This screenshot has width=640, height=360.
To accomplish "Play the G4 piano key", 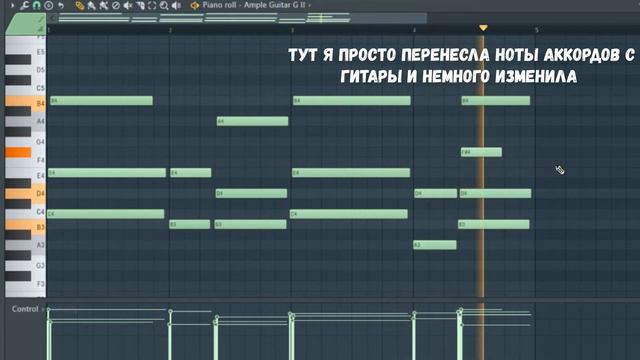I will click(25, 142).
